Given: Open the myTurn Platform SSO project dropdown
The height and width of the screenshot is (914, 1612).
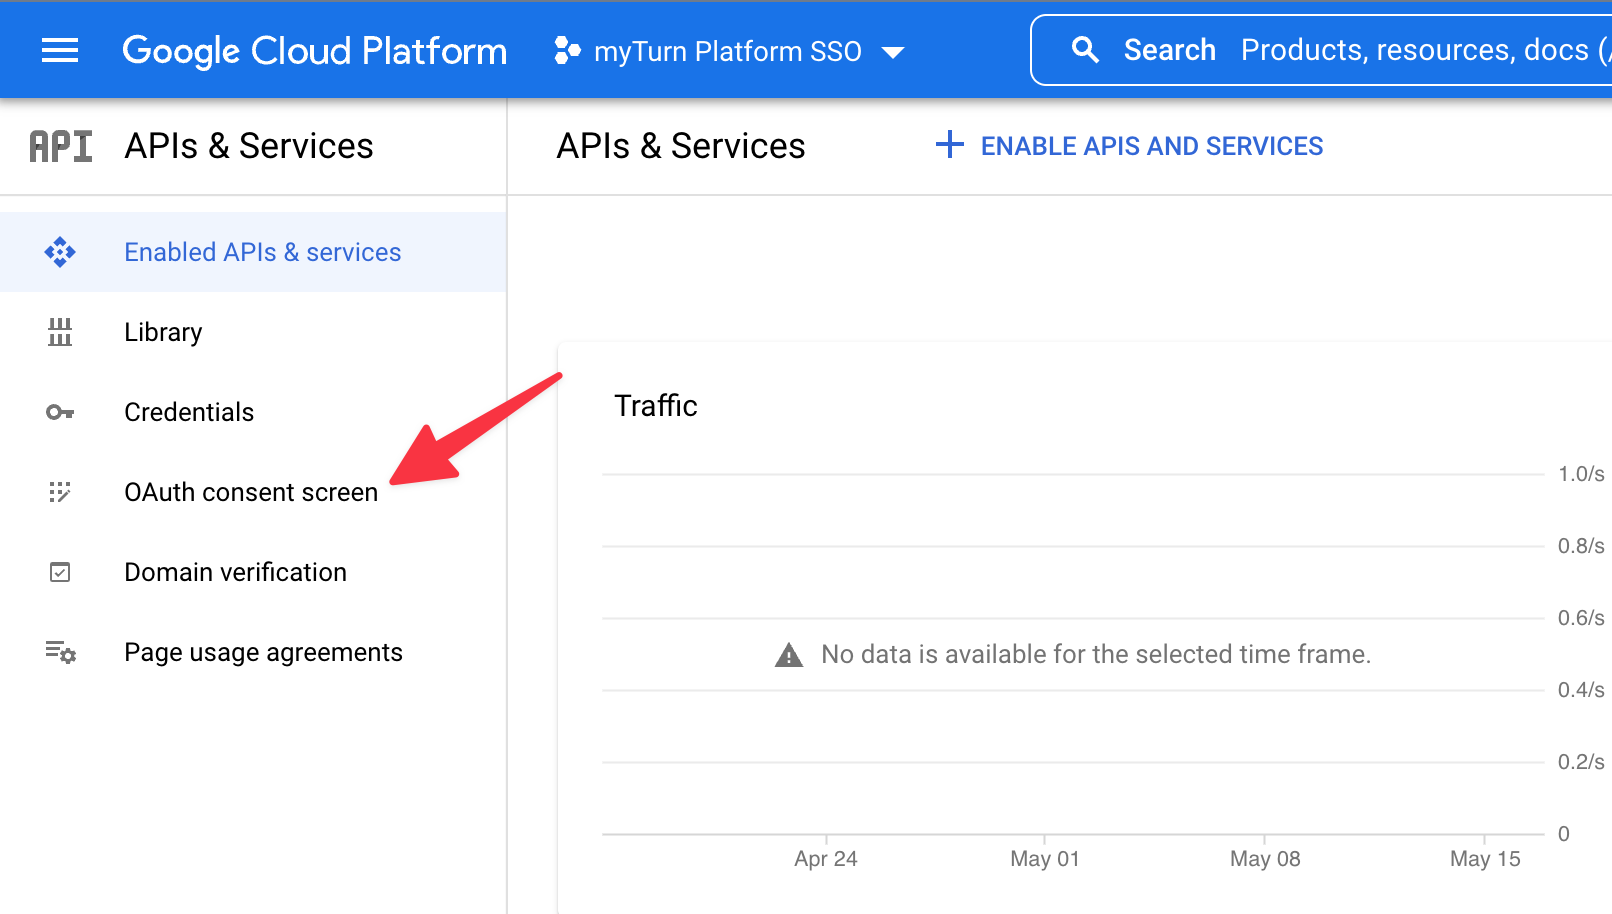Looking at the screenshot, I should tap(730, 51).
